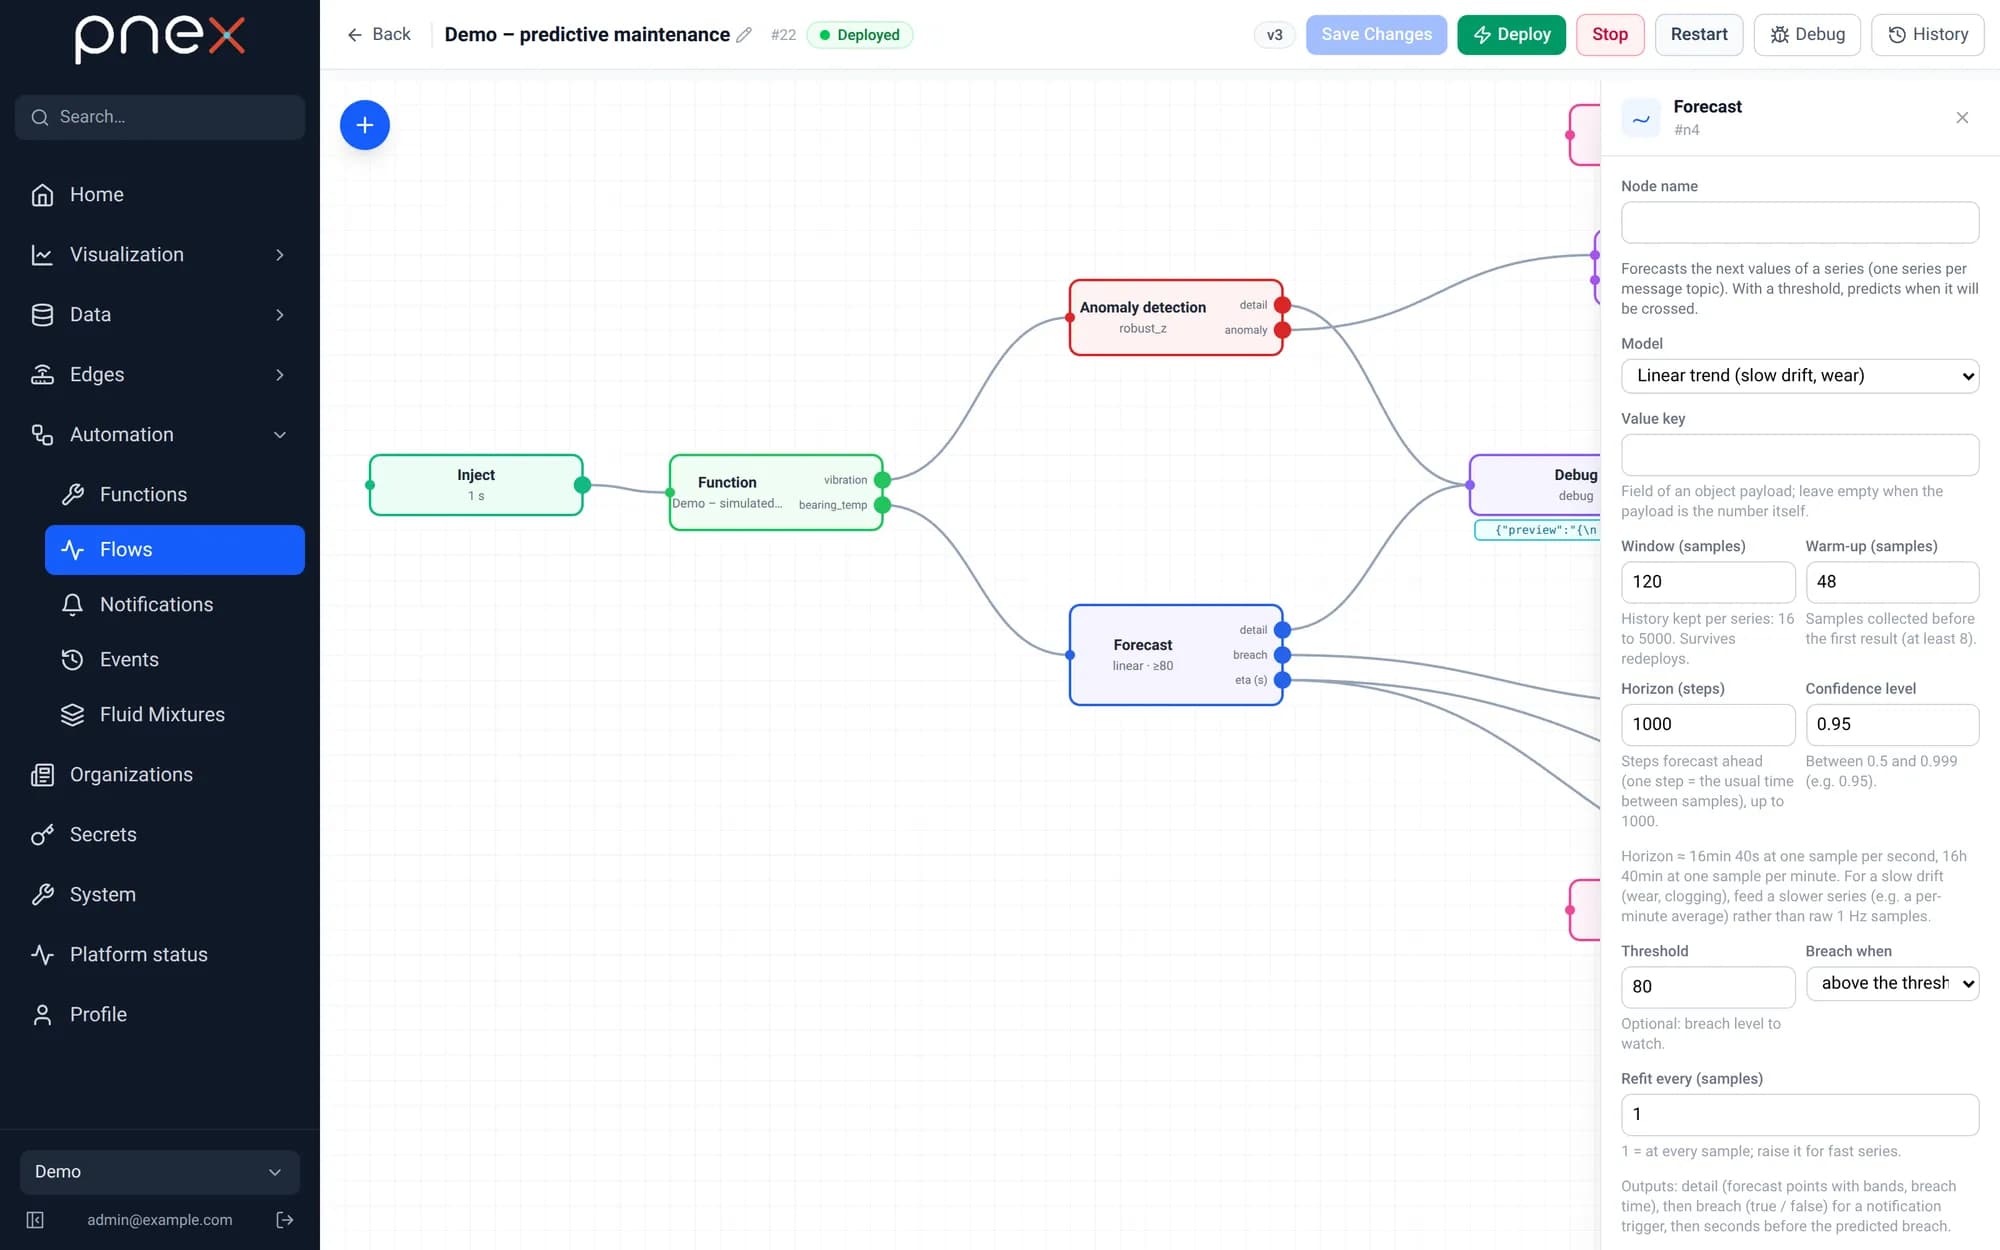Collapse the Automation menu chevron
Image resolution: width=2000 pixels, height=1250 pixels.
coord(280,435)
